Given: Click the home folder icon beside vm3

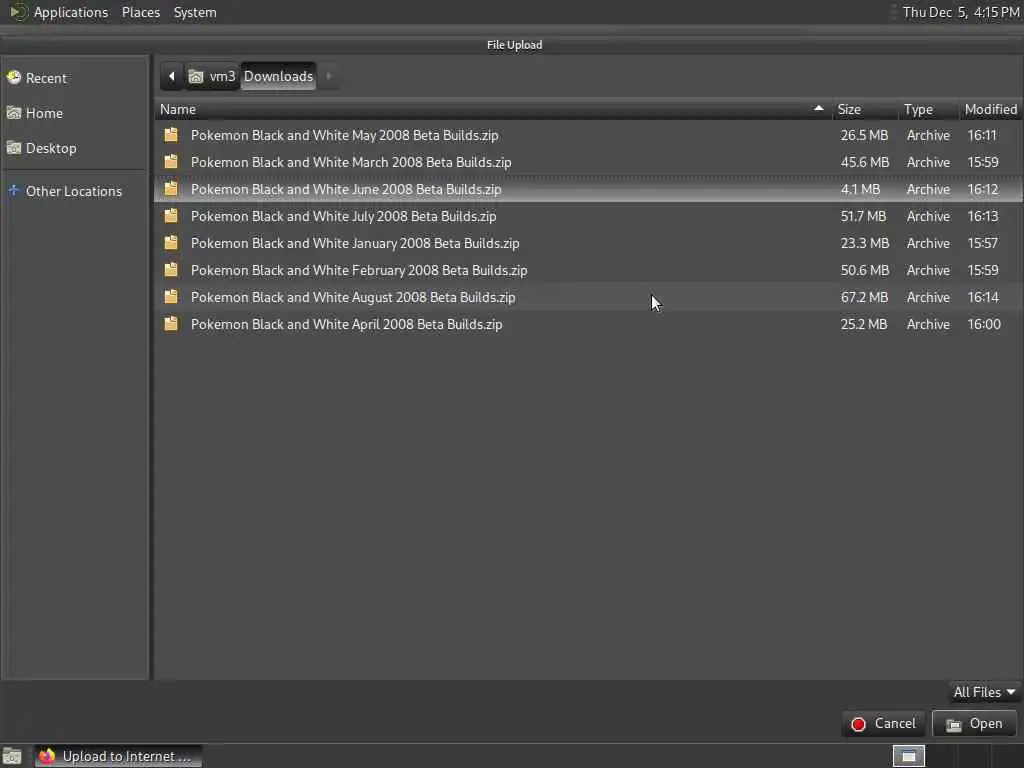Looking at the screenshot, I should [196, 77].
